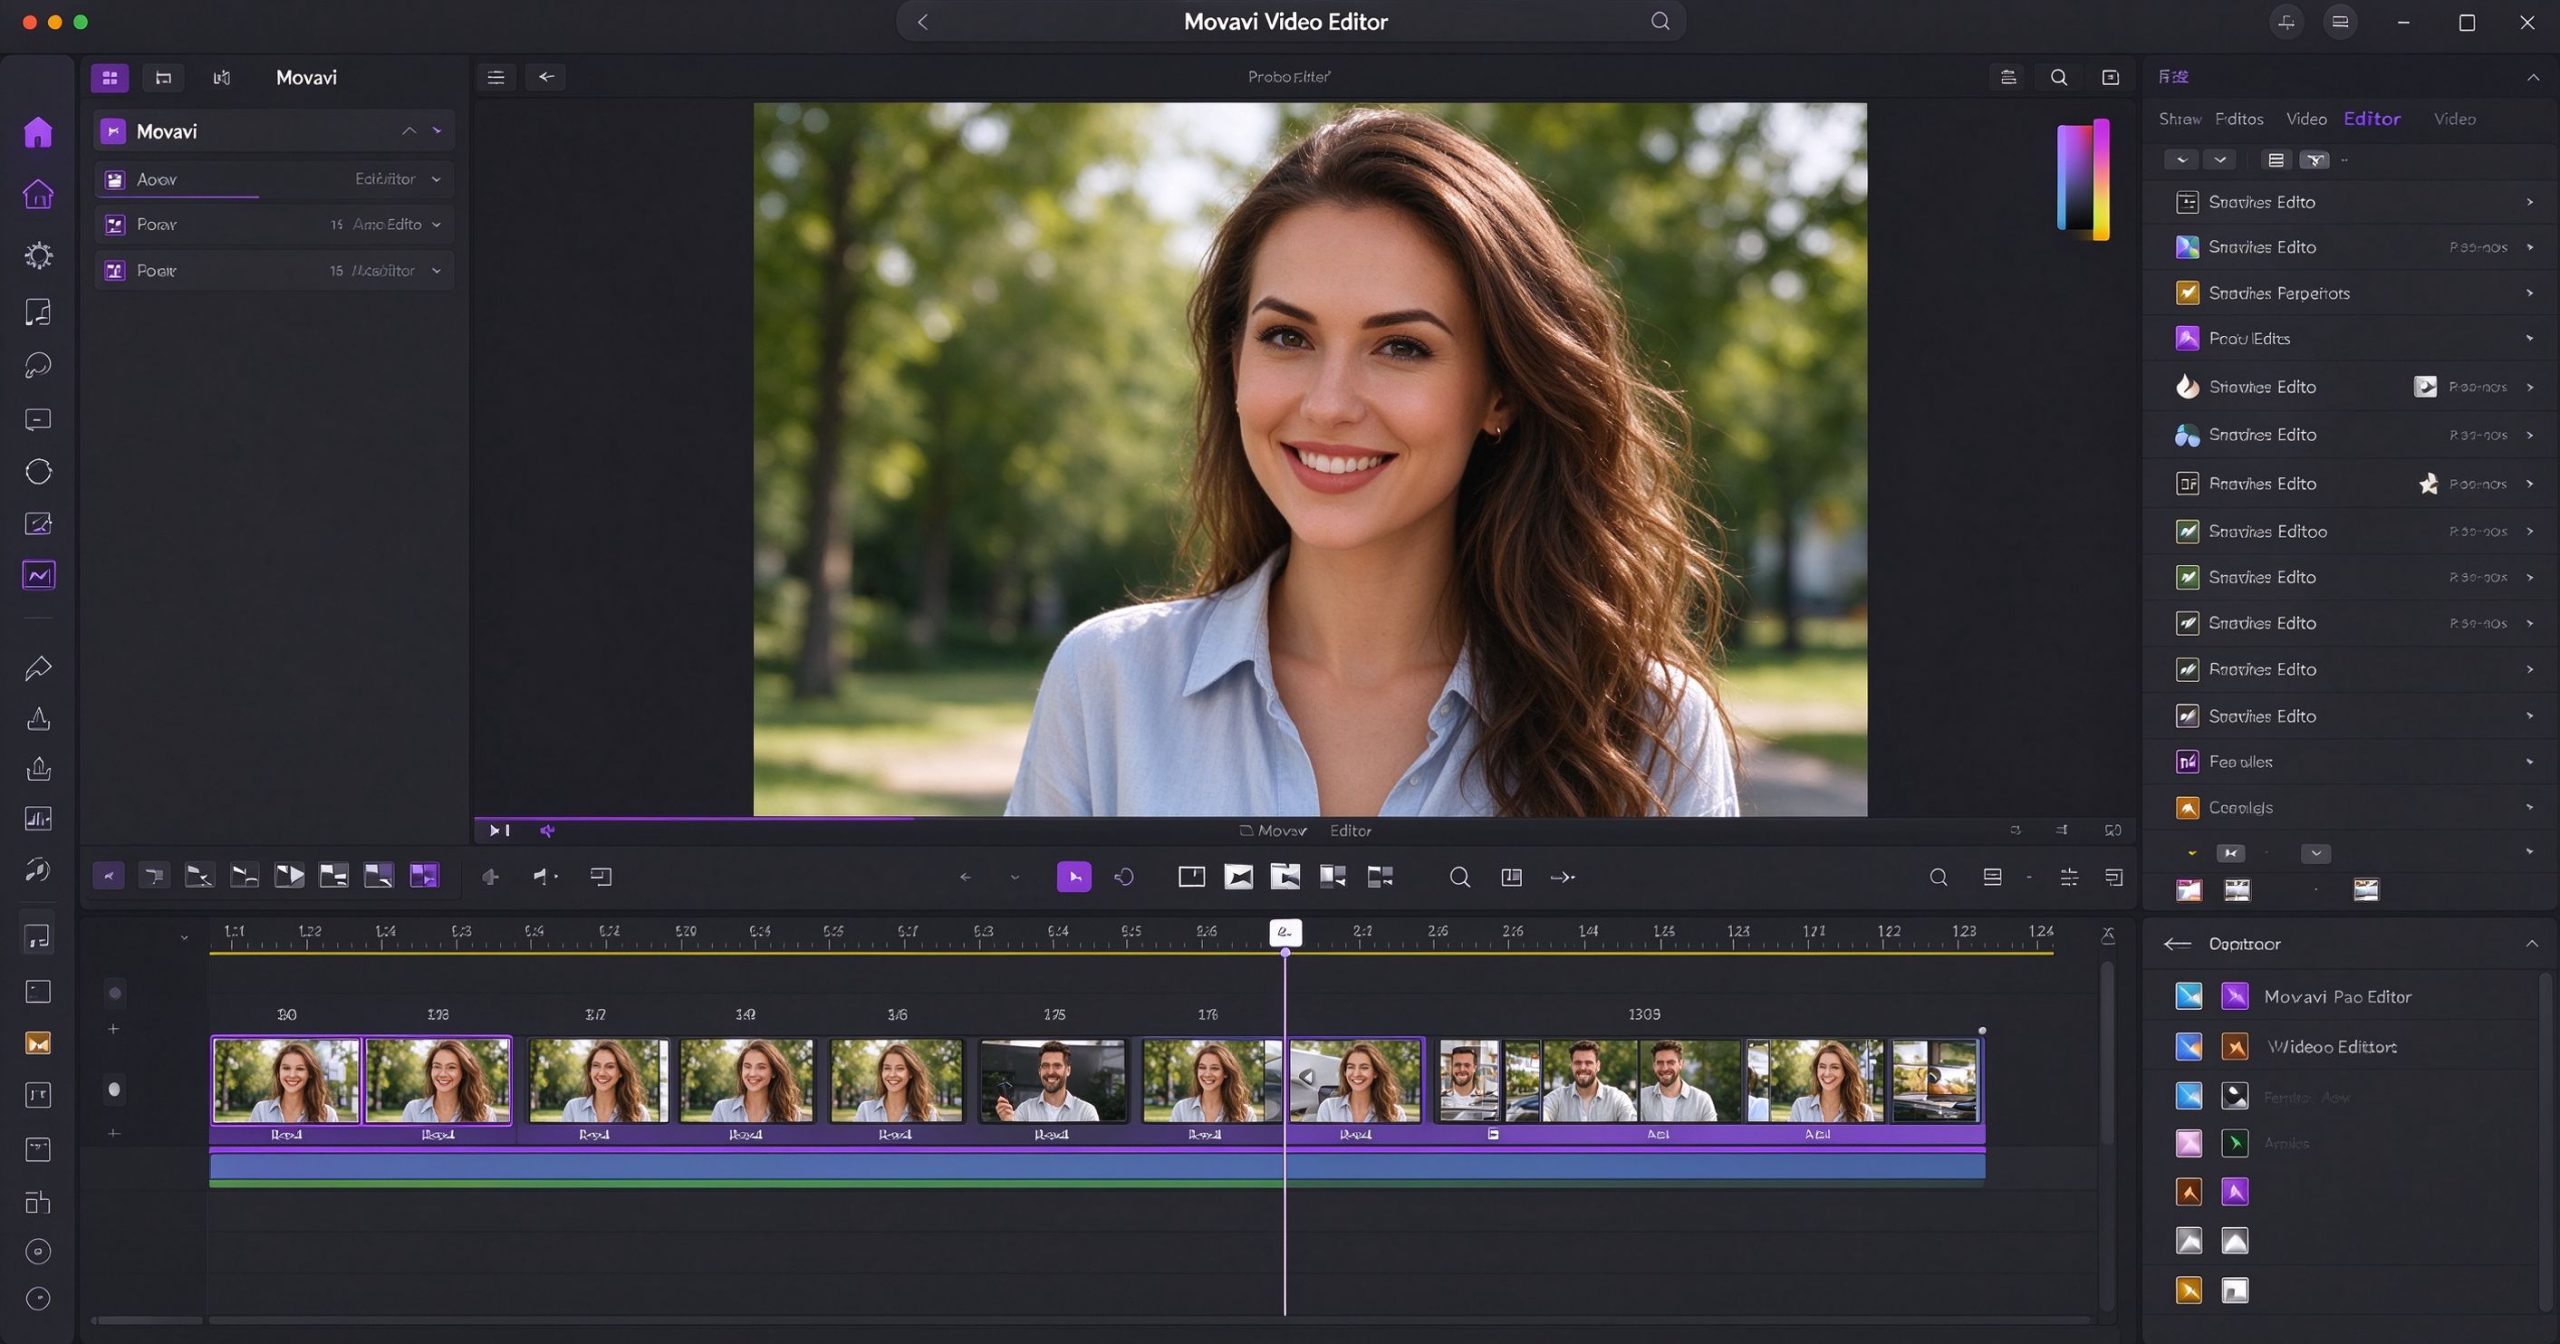Click the rotate icon next to purple cursor tool

pos(1124,877)
